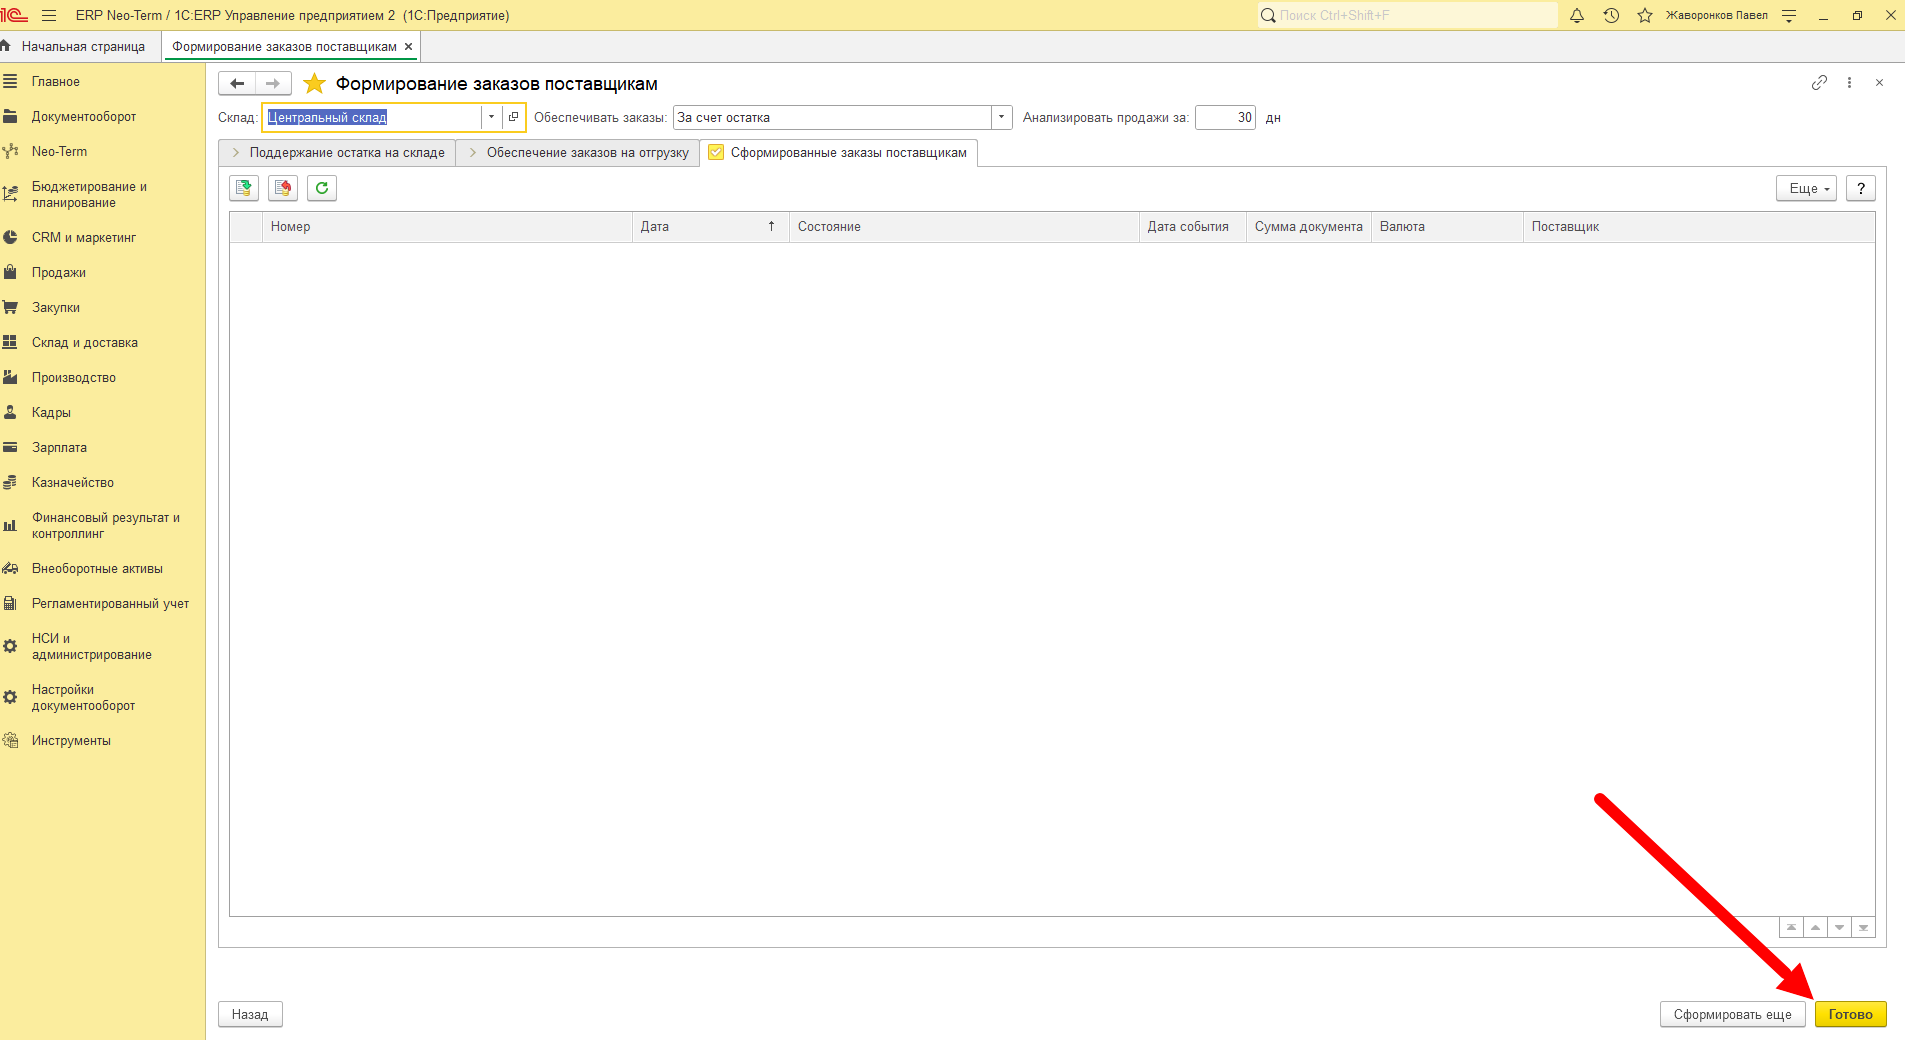1905x1040 pixels.
Task: Switch to Поддержание остатка на складе step
Action: pyautogui.click(x=338, y=153)
